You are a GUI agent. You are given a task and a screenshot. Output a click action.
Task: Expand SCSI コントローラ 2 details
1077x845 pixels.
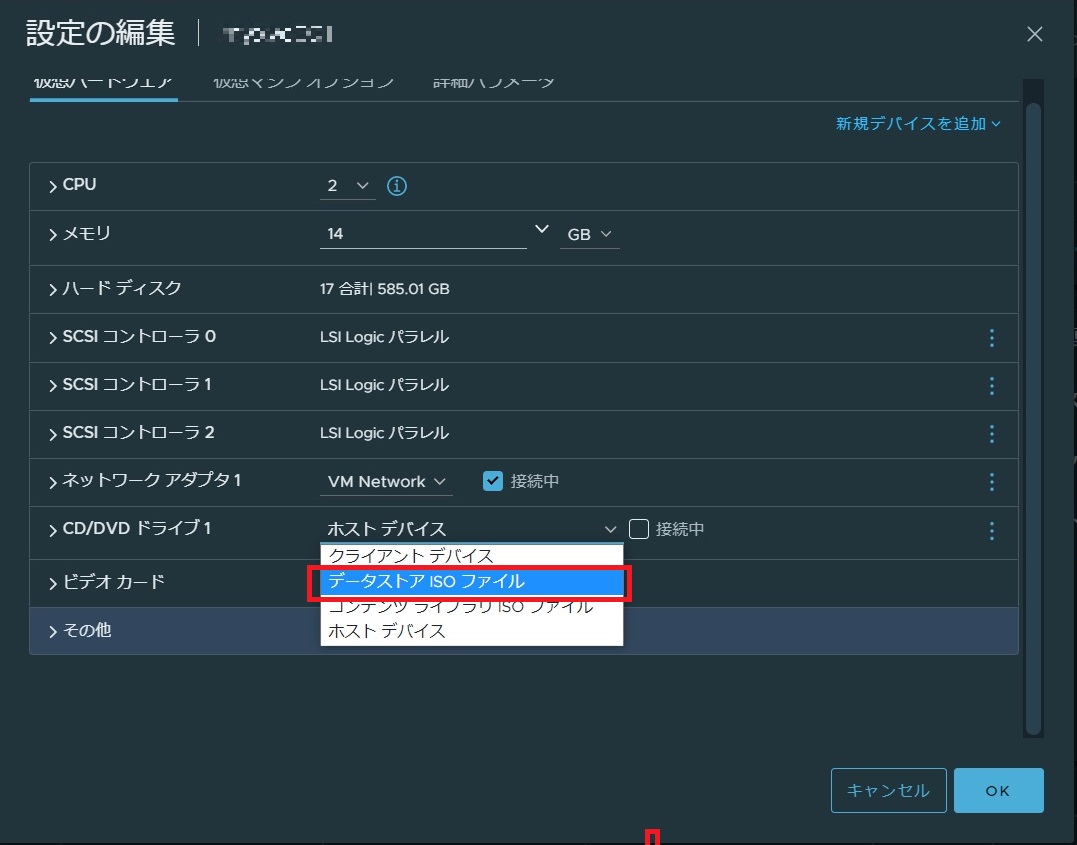[52, 433]
